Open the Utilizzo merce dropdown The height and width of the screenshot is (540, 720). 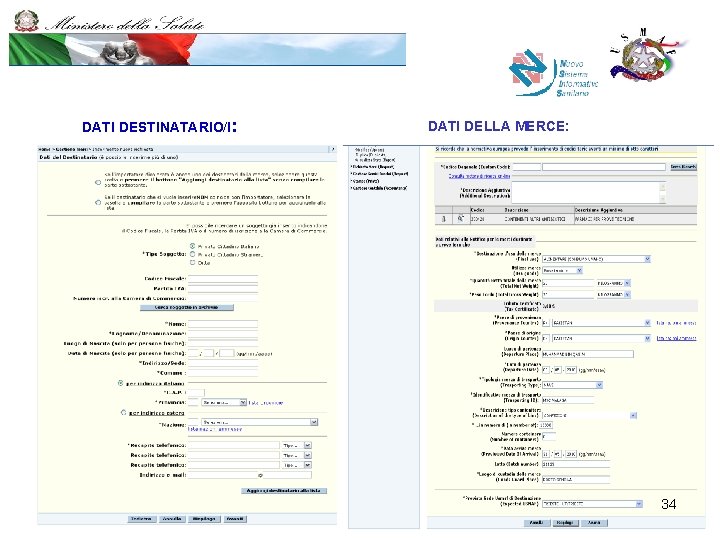pos(562,270)
